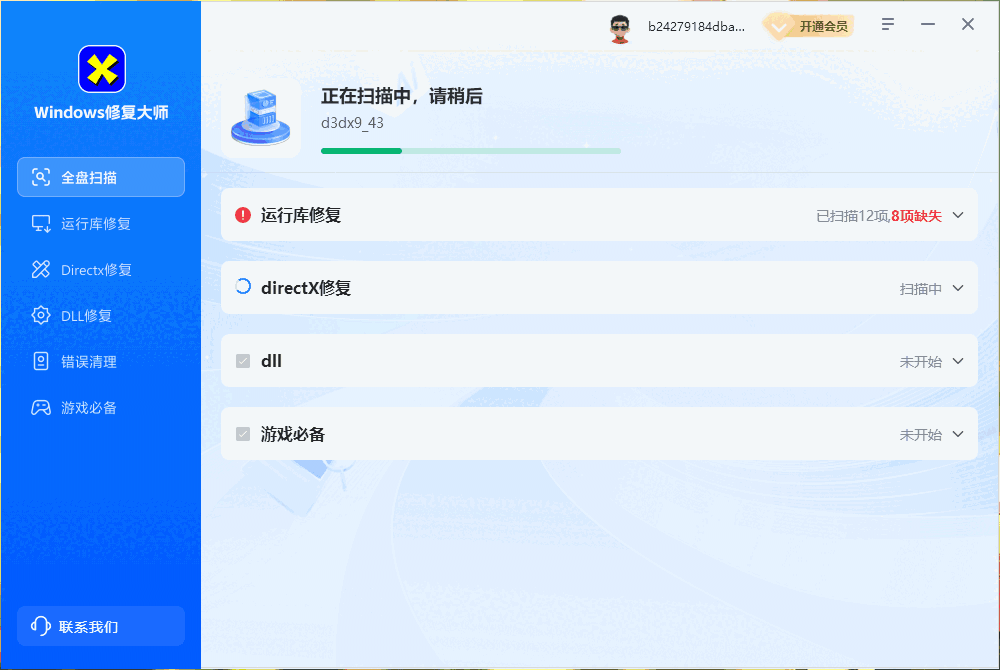Click the app logo above Windows修复大师
The width and height of the screenshot is (1000, 670).
pos(101,70)
